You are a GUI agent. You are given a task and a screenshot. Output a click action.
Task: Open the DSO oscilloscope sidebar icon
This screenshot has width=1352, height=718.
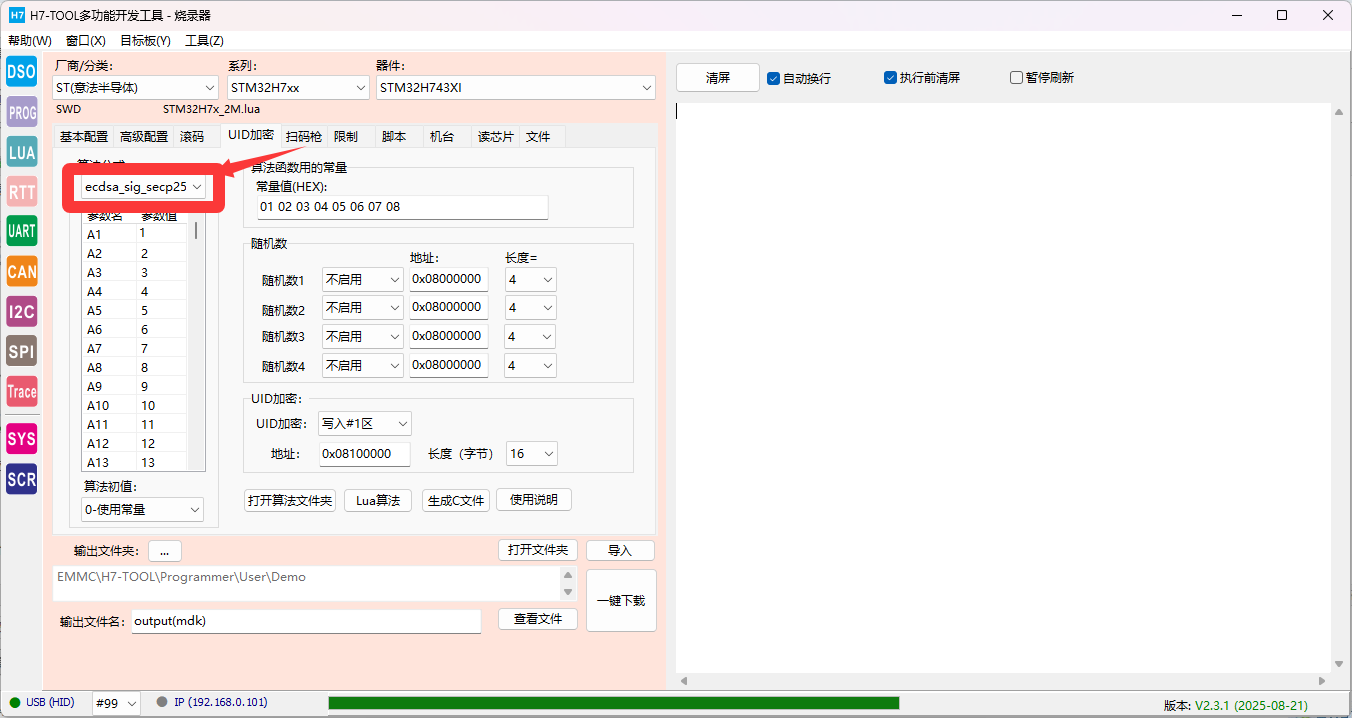pos(21,71)
